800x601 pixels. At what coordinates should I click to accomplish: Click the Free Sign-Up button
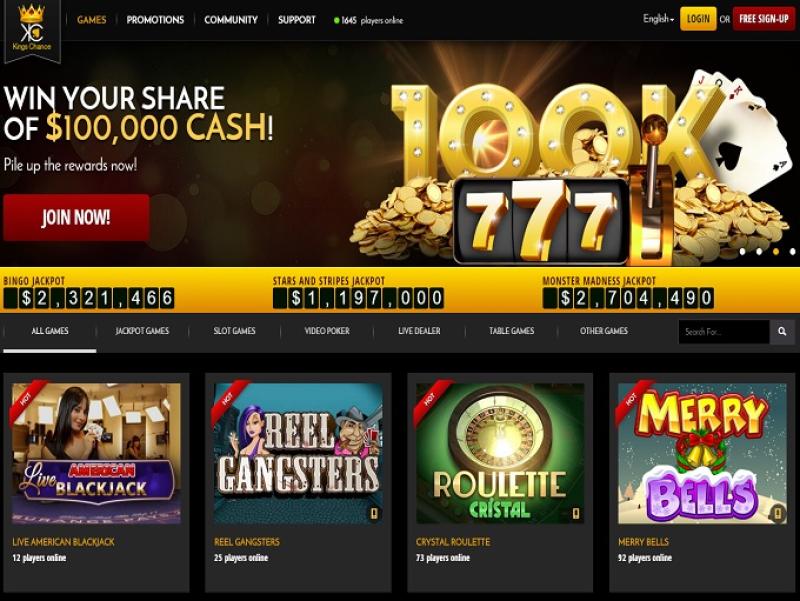pyautogui.click(x=764, y=19)
